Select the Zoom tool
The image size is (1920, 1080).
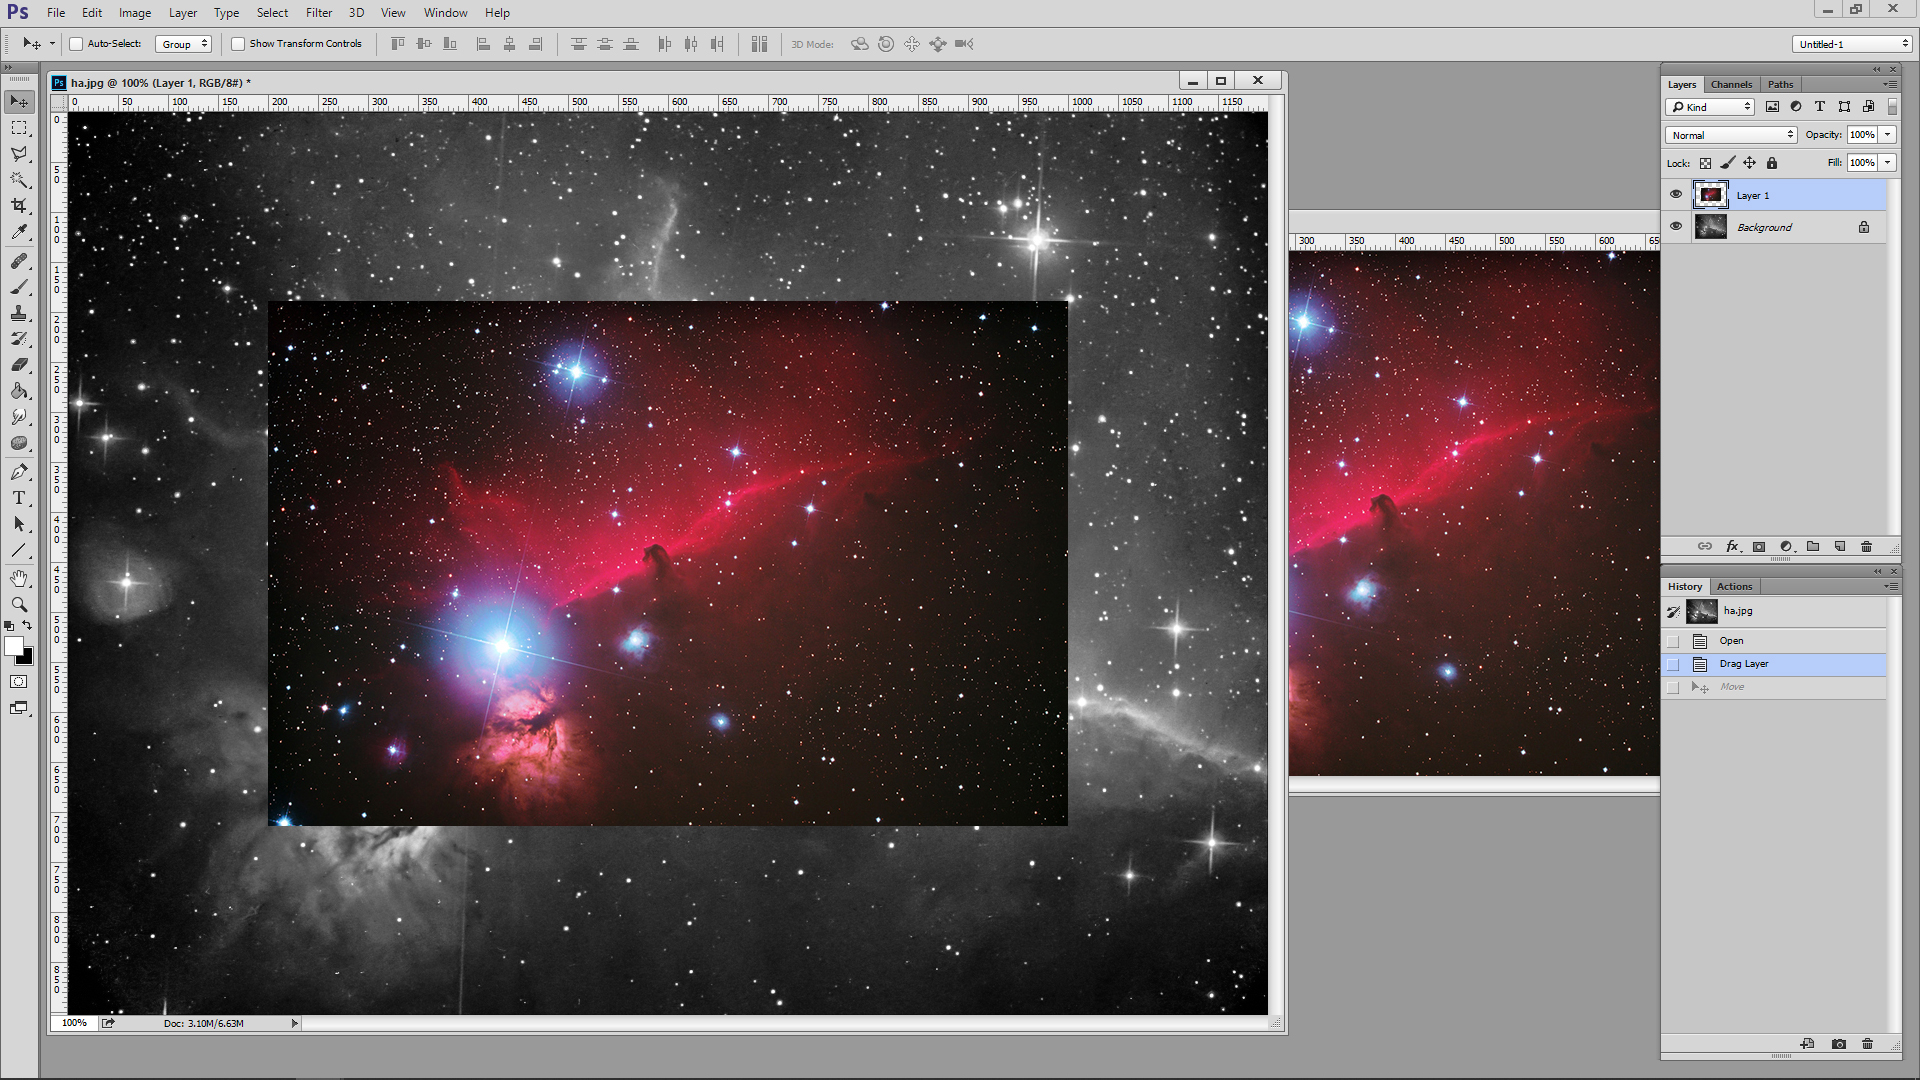click(x=19, y=605)
